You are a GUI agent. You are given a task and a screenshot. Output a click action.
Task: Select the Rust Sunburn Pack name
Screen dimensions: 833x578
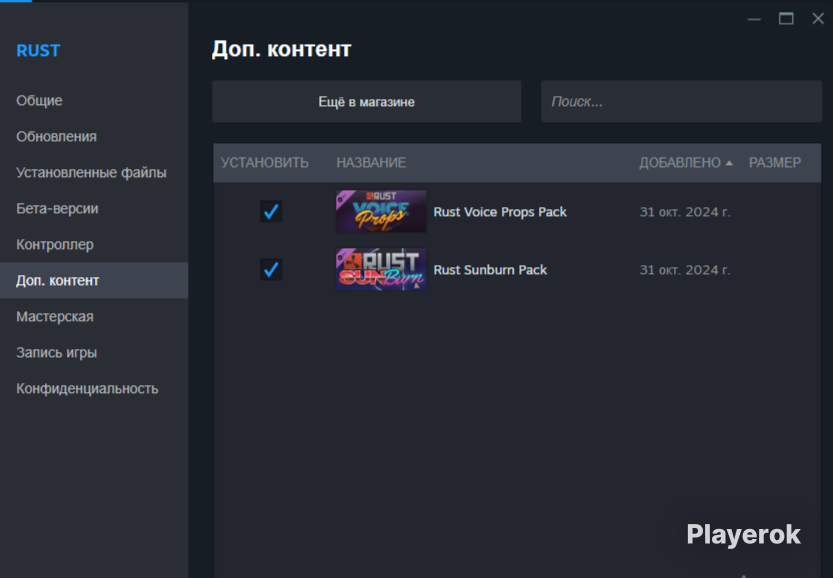pyautogui.click(x=490, y=270)
